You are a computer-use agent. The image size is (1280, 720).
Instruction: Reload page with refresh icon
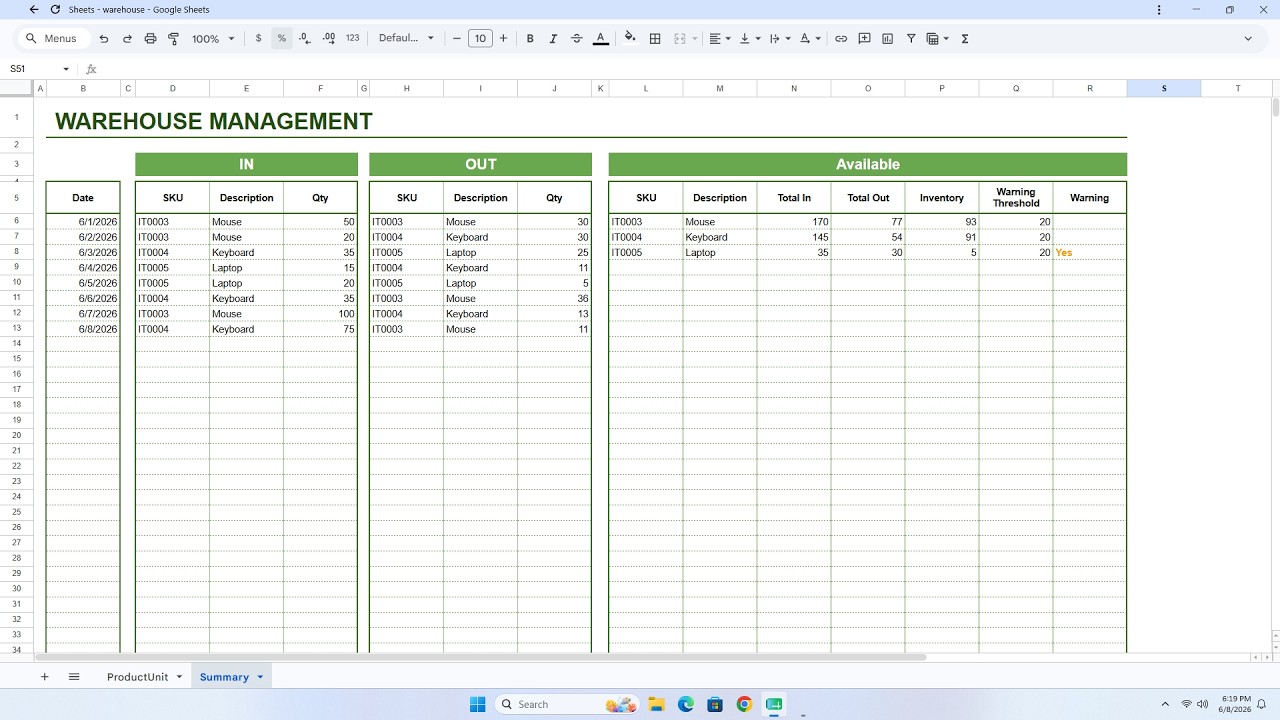(x=55, y=9)
